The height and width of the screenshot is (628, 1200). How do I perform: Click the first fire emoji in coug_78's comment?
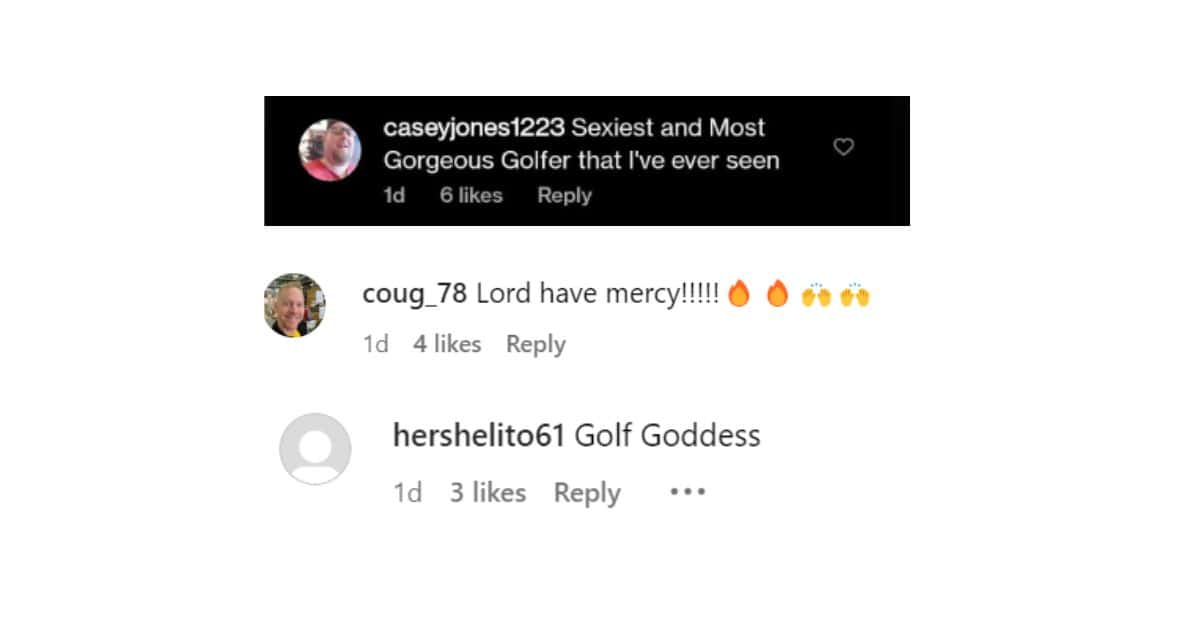click(x=738, y=294)
